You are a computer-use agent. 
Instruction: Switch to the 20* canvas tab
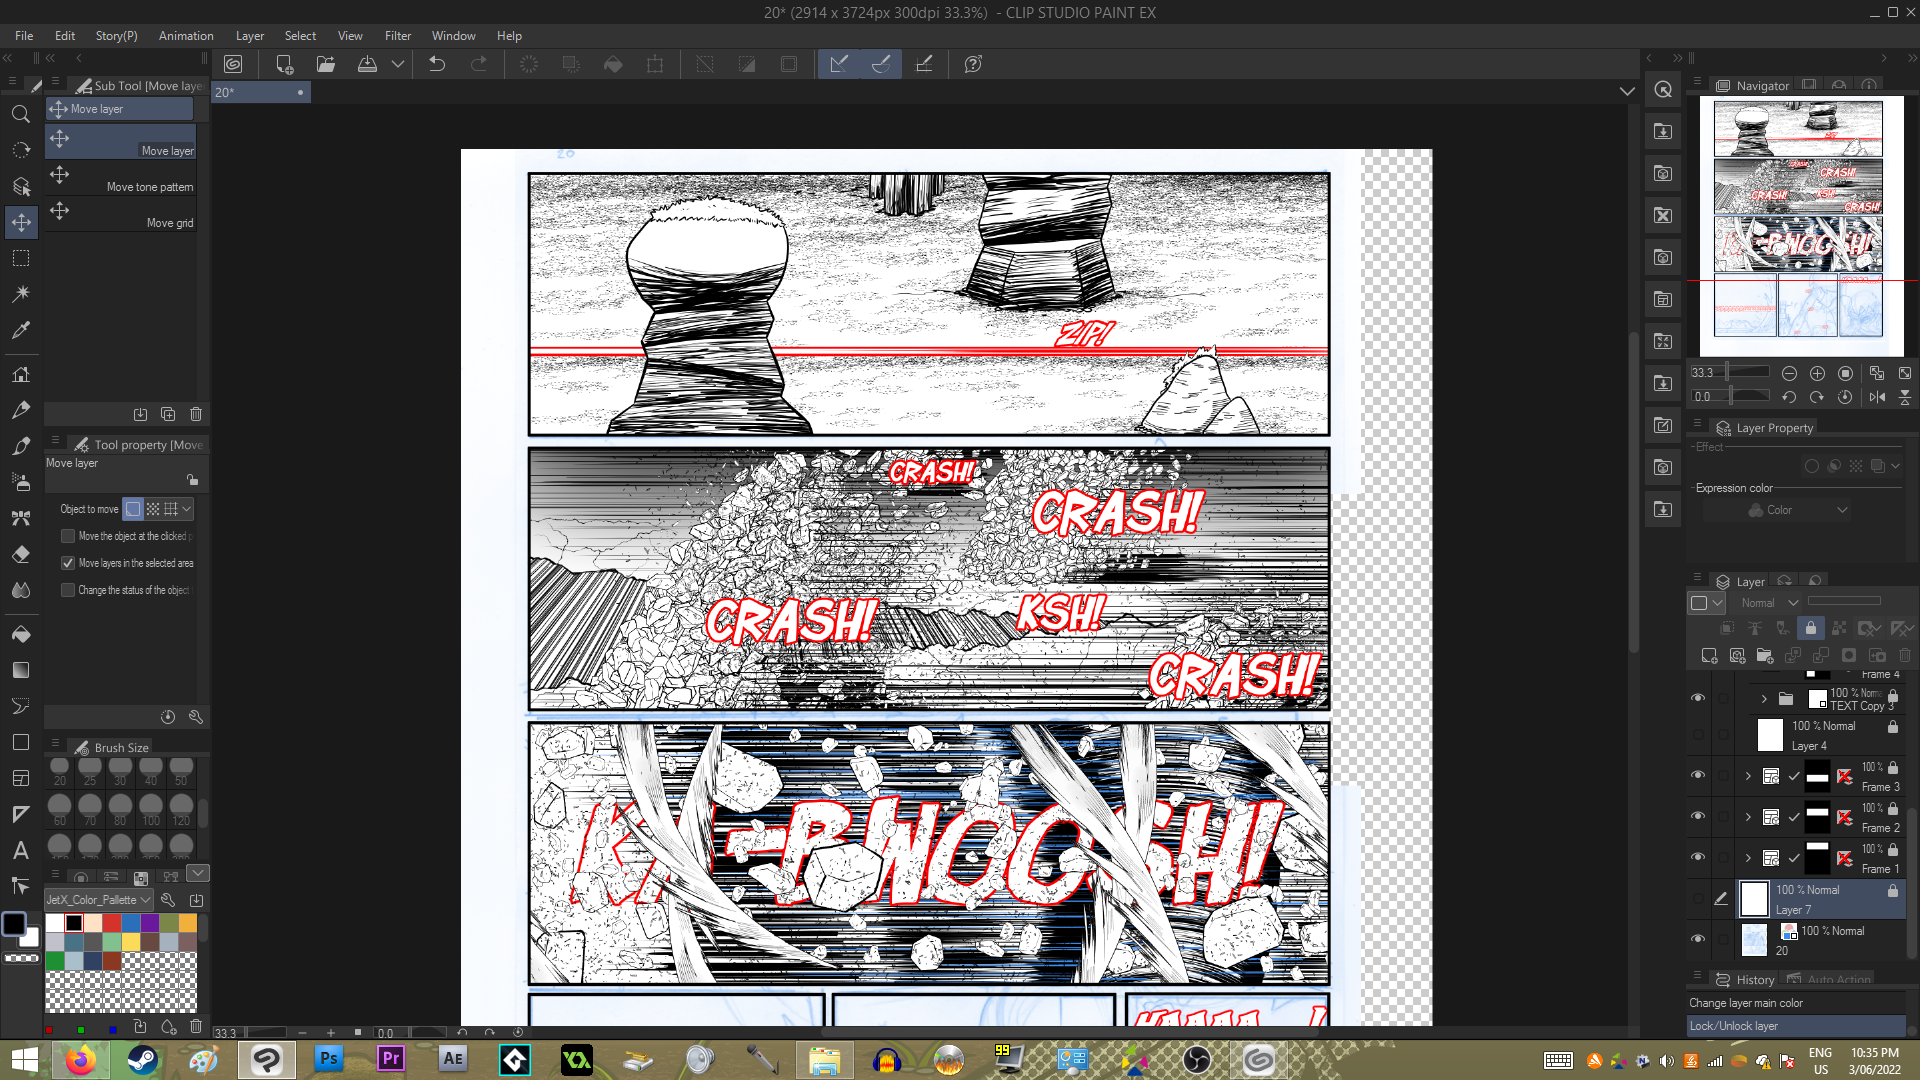coord(260,92)
